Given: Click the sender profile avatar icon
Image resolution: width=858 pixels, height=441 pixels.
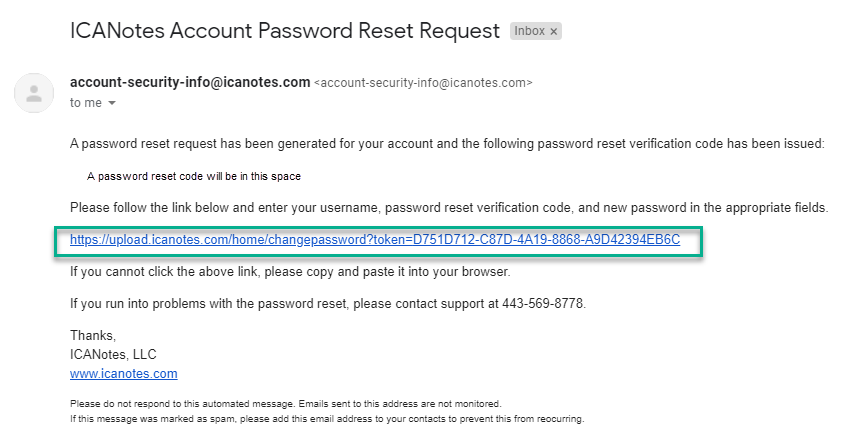Looking at the screenshot, I should (x=35, y=94).
